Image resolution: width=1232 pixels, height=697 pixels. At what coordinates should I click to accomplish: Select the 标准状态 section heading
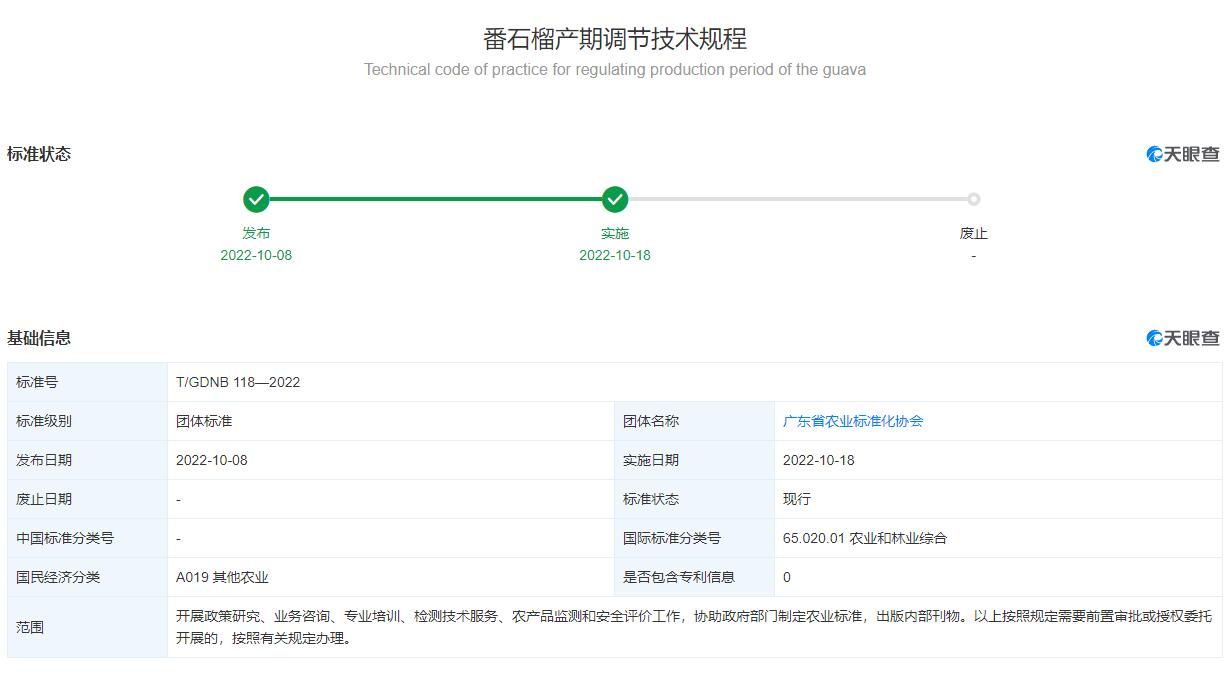tap(39, 154)
